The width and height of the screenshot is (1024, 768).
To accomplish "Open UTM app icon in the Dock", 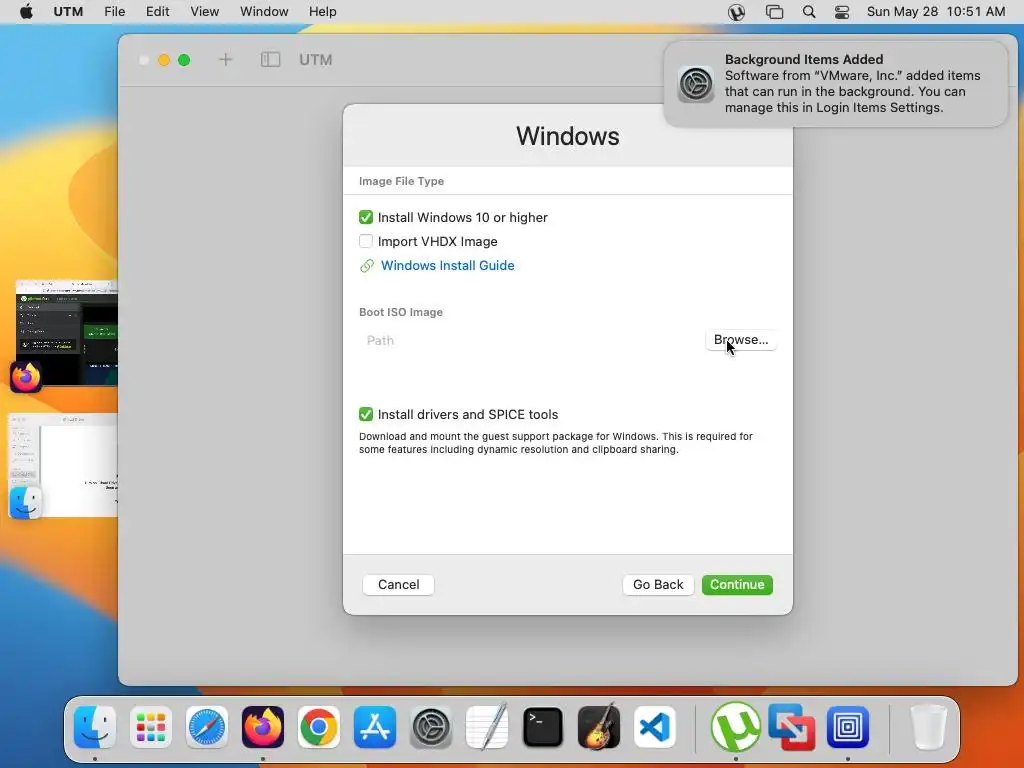I will 848,727.
